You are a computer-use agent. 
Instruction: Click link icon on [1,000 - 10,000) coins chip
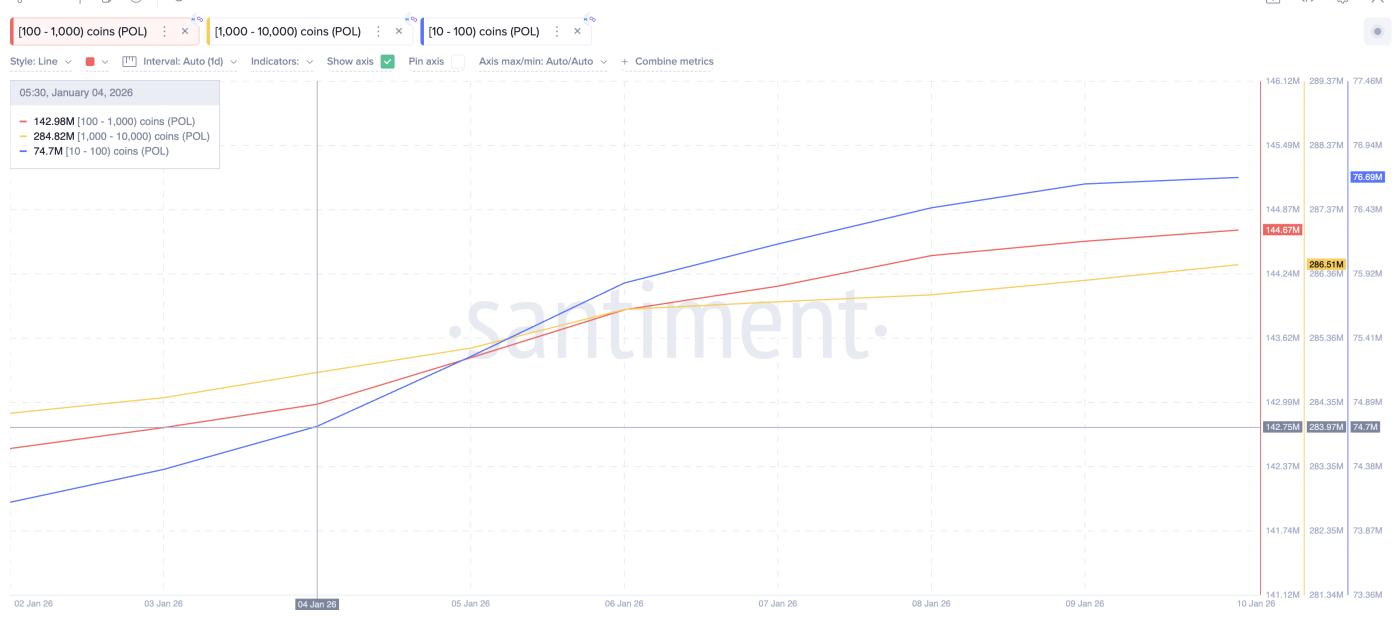(412, 19)
